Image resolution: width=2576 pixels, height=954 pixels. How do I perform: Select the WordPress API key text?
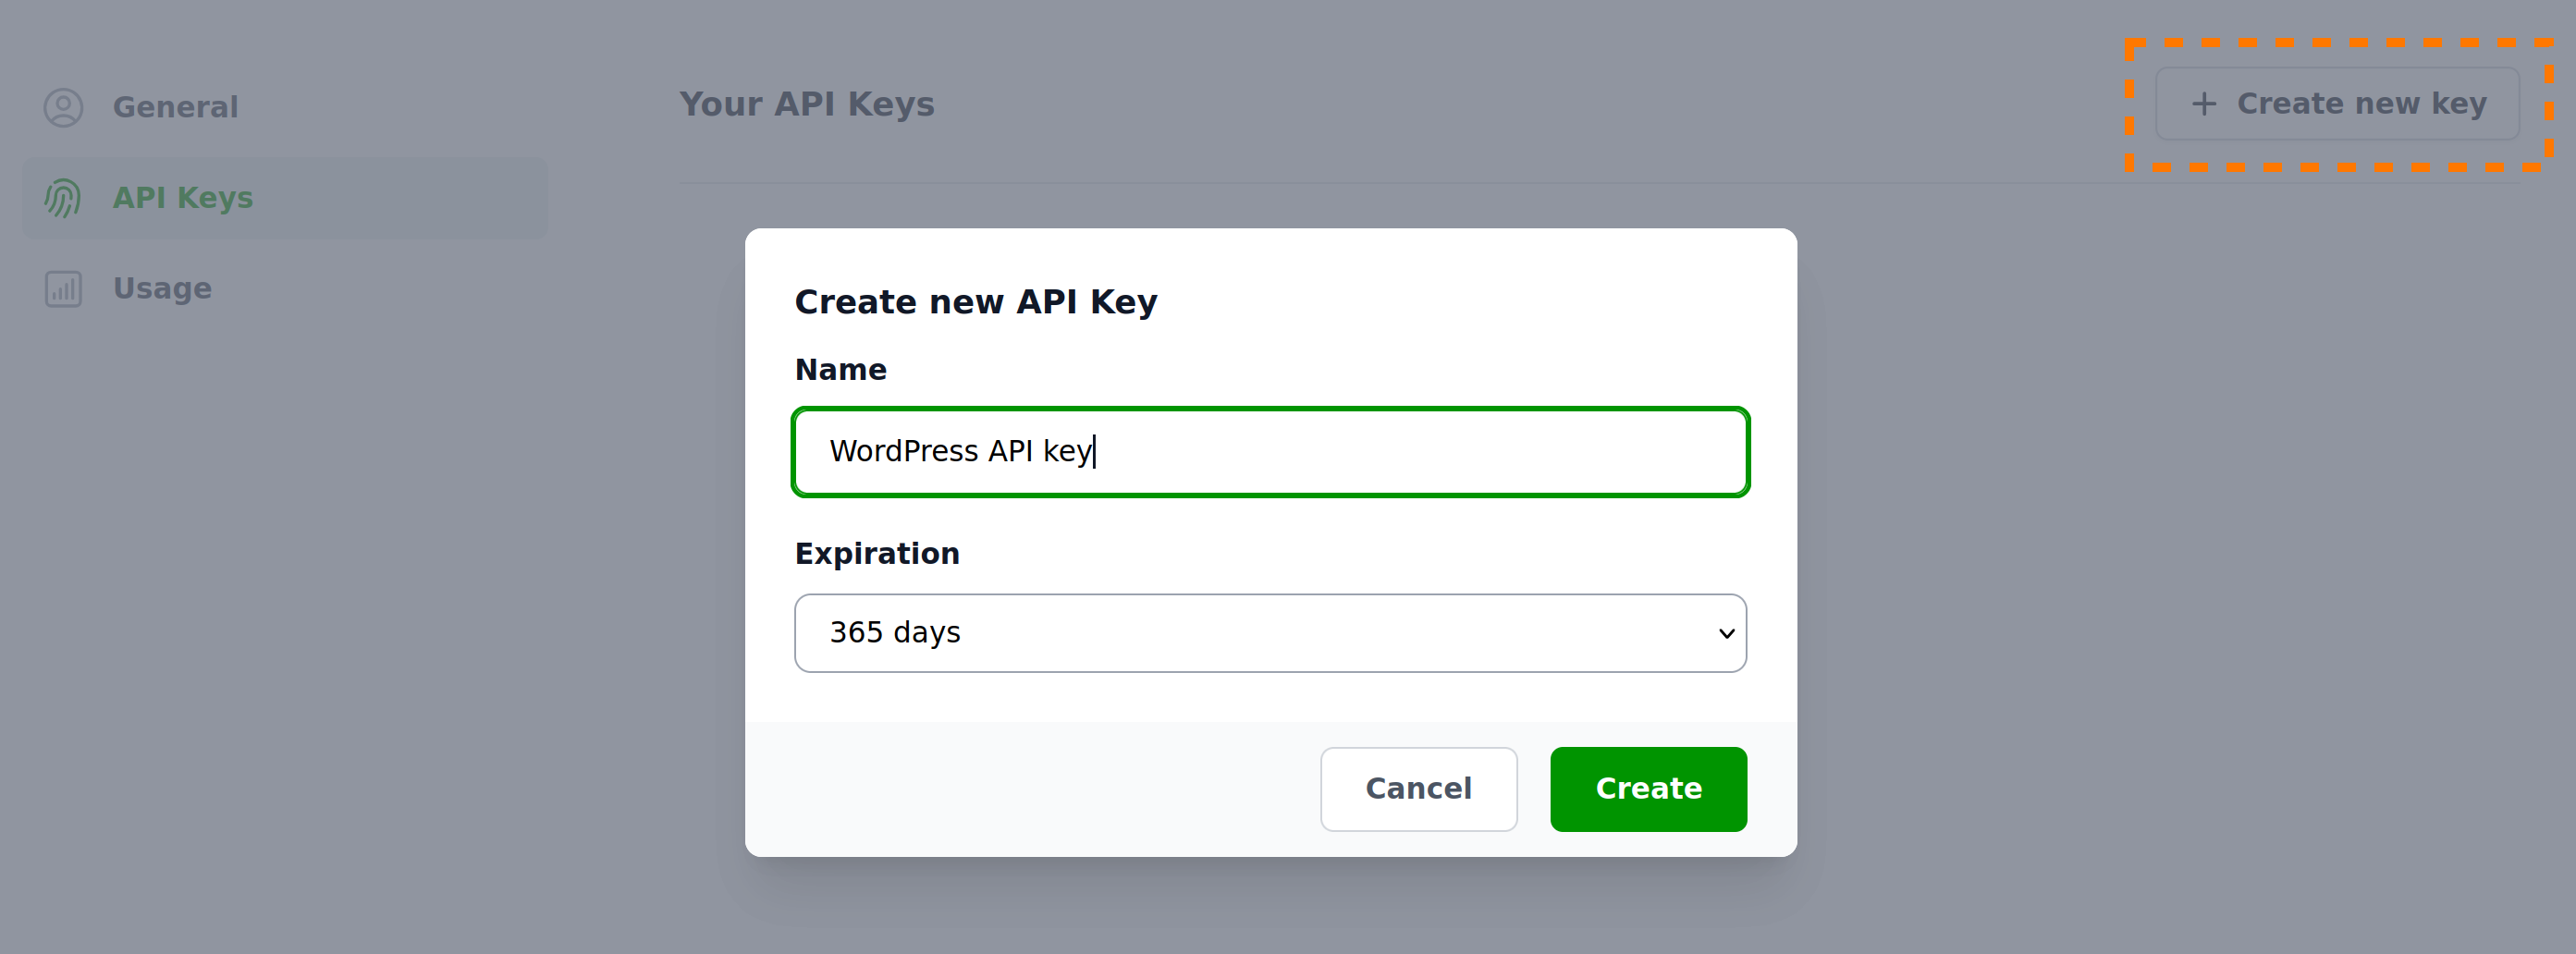point(960,451)
